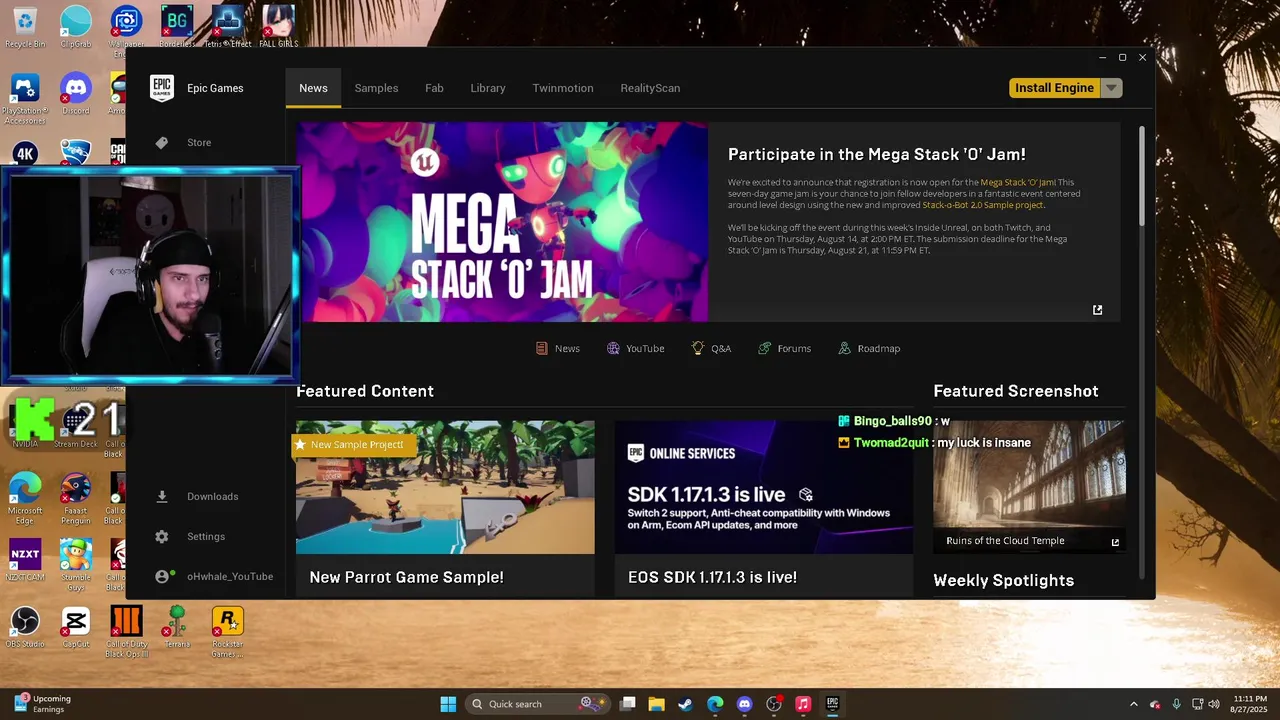Click the date and time in the taskbar
The height and width of the screenshot is (720, 1280).
click(1250, 704)
